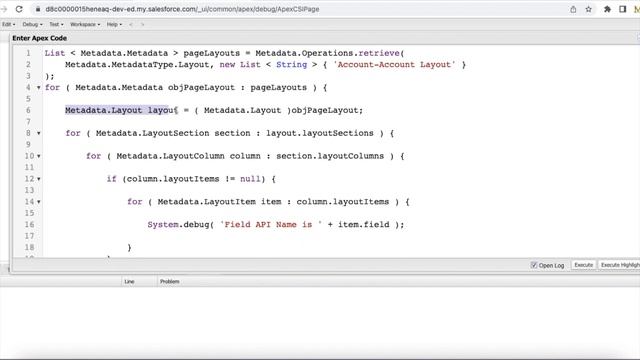
Task: Open the Test menu
Action: [56, 24]
